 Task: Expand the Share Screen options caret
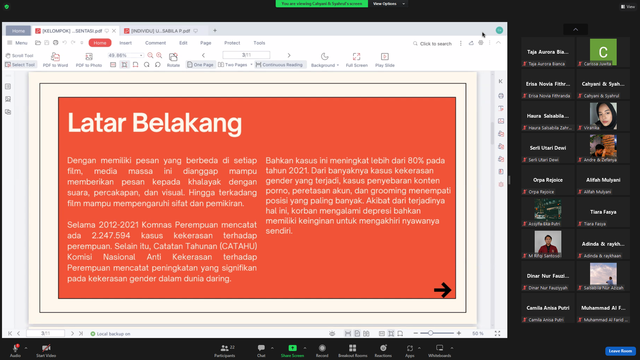[304, 348]
